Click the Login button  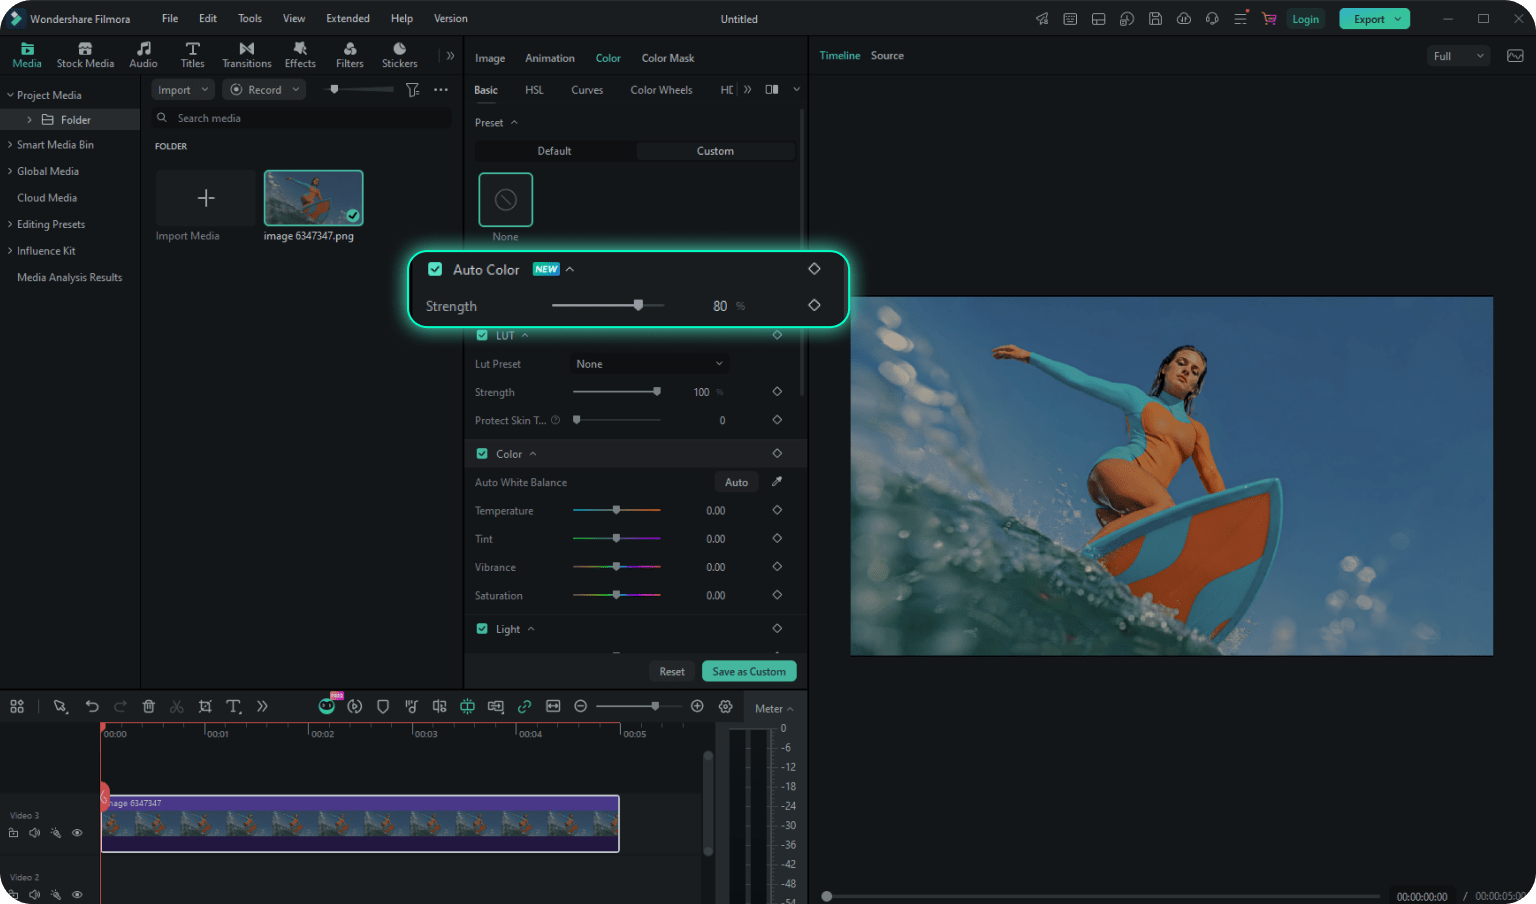click(x=1305, y=19)
